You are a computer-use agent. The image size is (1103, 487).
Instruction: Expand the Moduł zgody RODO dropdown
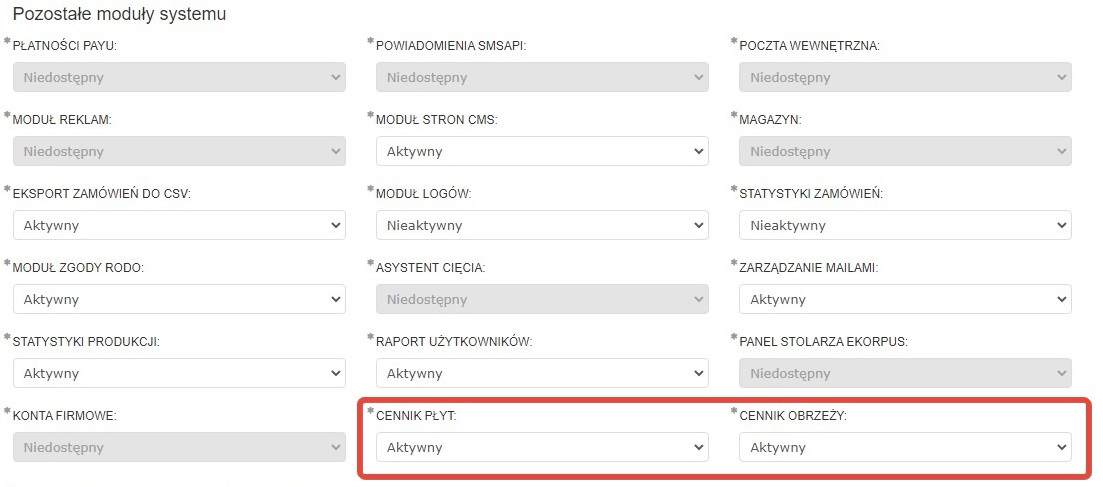pos(179,299)
